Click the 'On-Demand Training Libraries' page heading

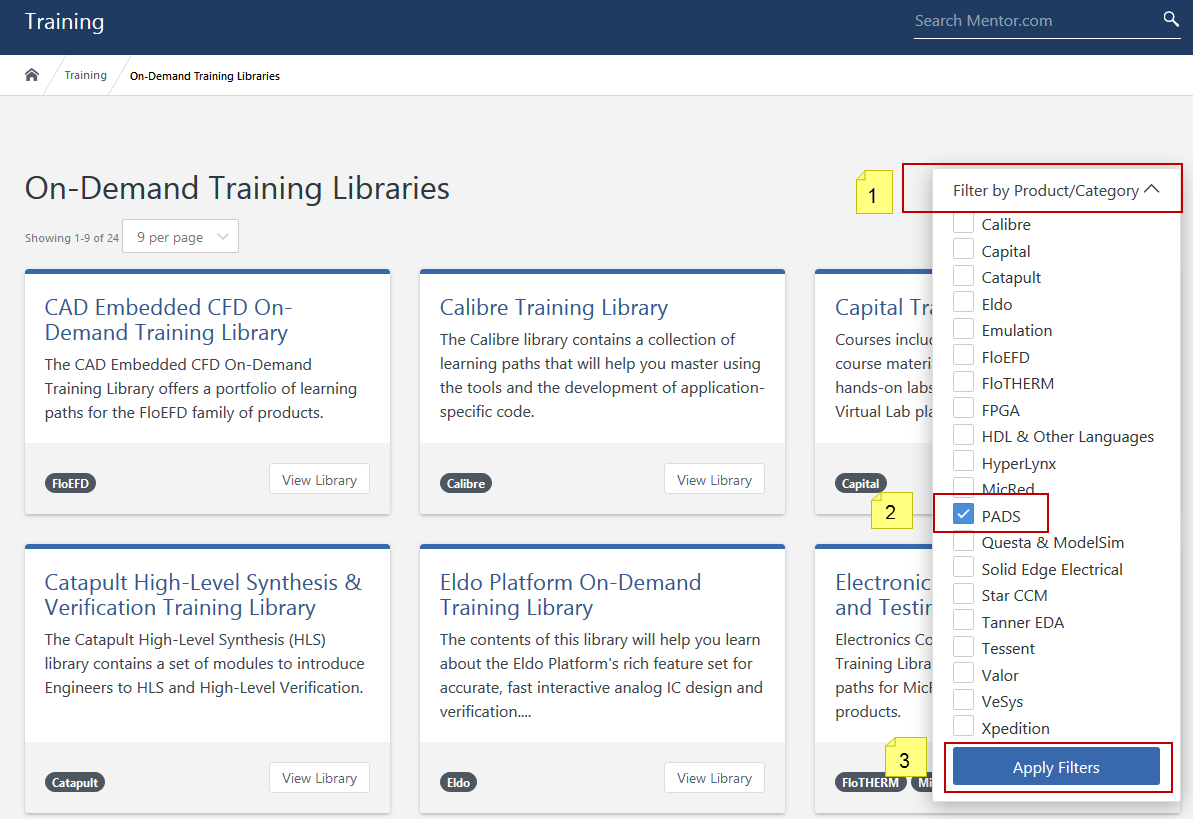[237, 188]
